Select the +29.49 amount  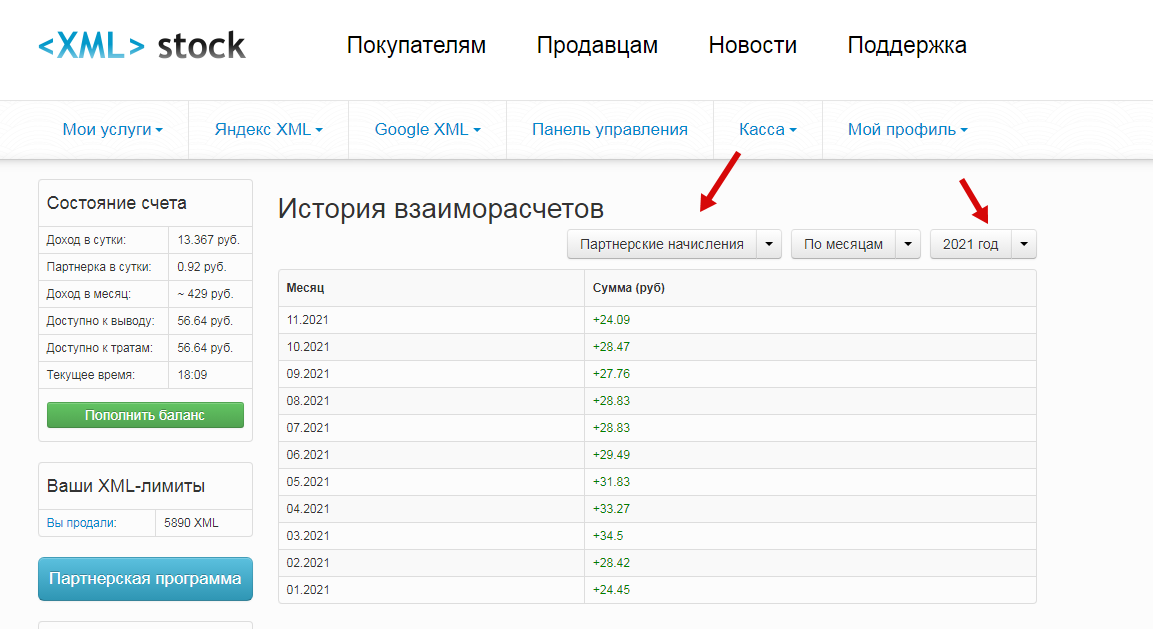[x=611, y=455]
